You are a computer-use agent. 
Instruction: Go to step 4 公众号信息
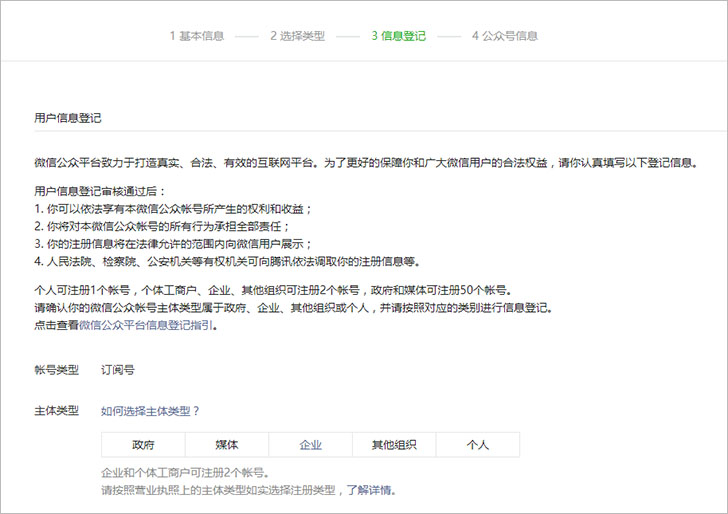[x=505, y=36]
